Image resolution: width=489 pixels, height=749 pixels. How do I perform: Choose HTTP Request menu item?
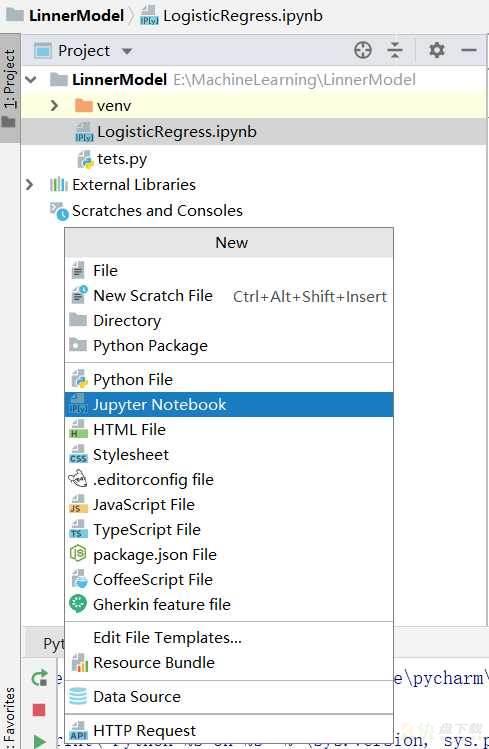tap(229, 730)
